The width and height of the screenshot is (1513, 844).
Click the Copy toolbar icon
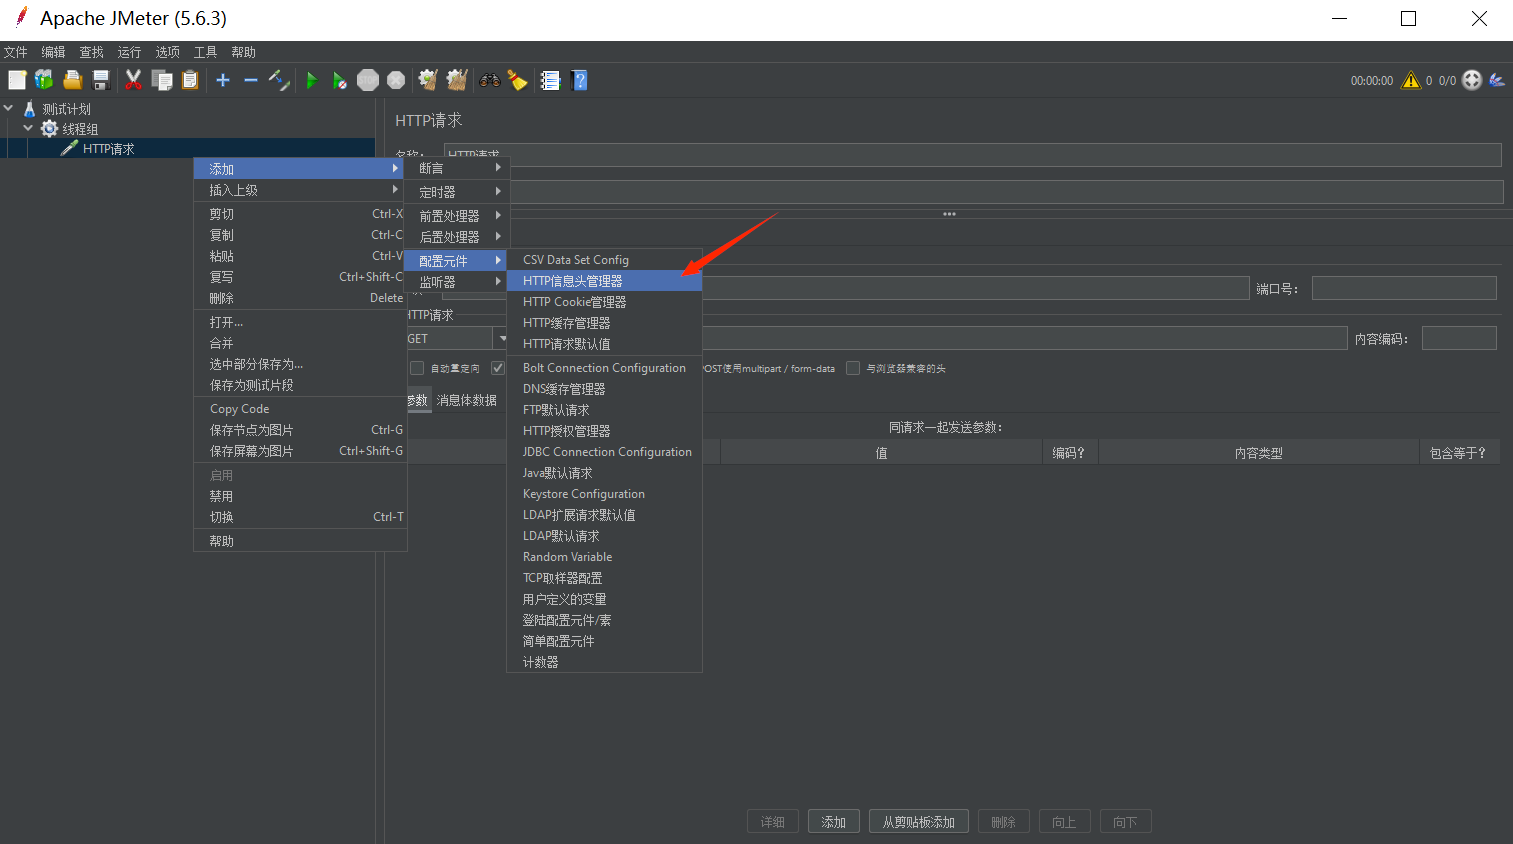click(161, 80)
